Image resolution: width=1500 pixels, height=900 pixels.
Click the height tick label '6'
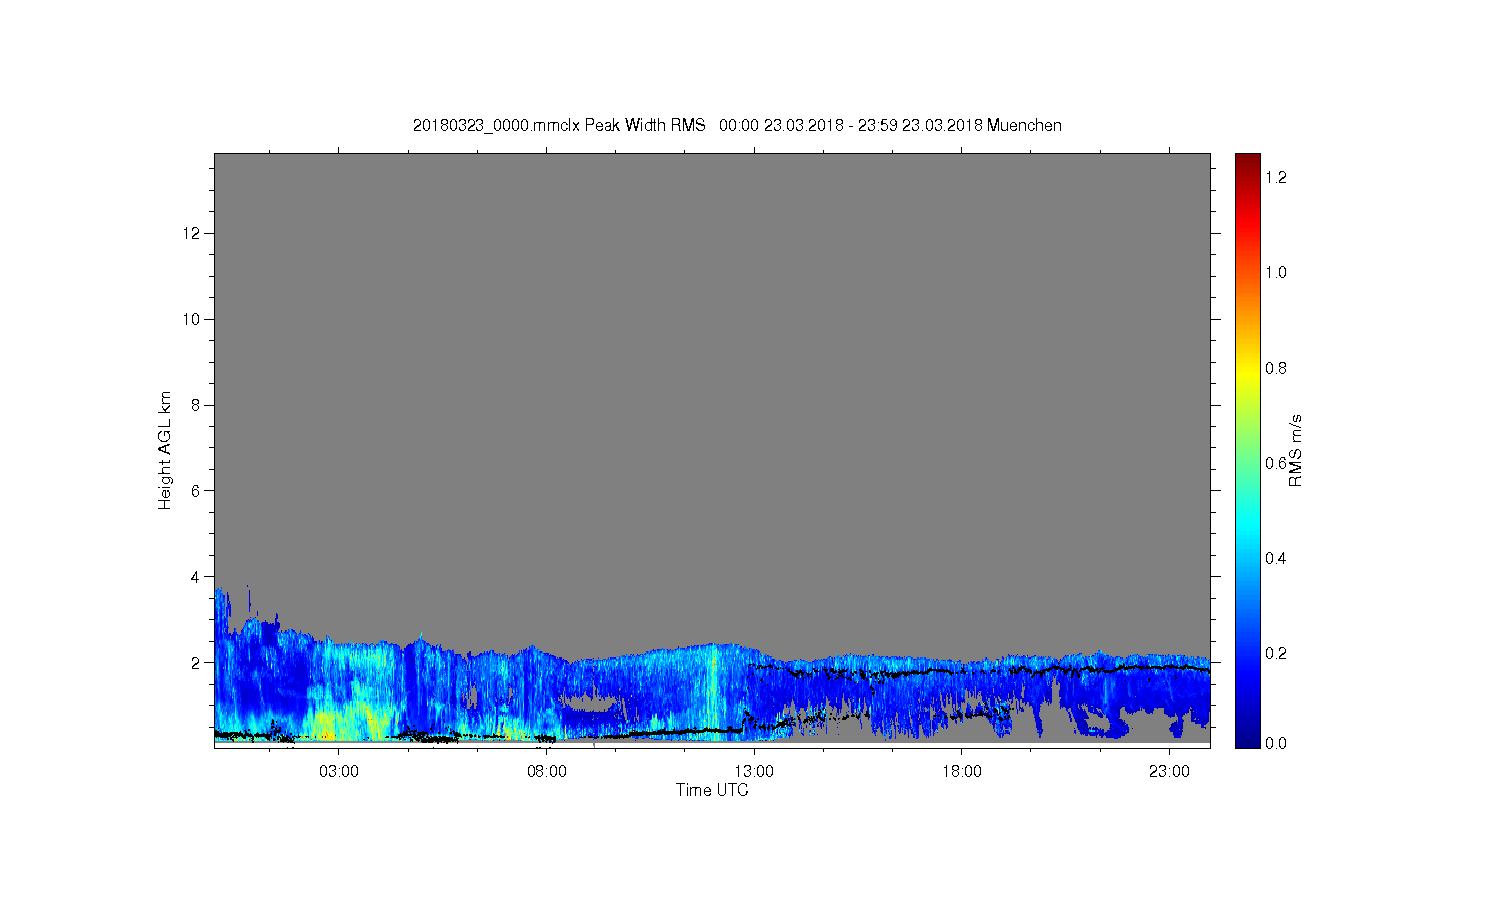click(x=197, y=490)
